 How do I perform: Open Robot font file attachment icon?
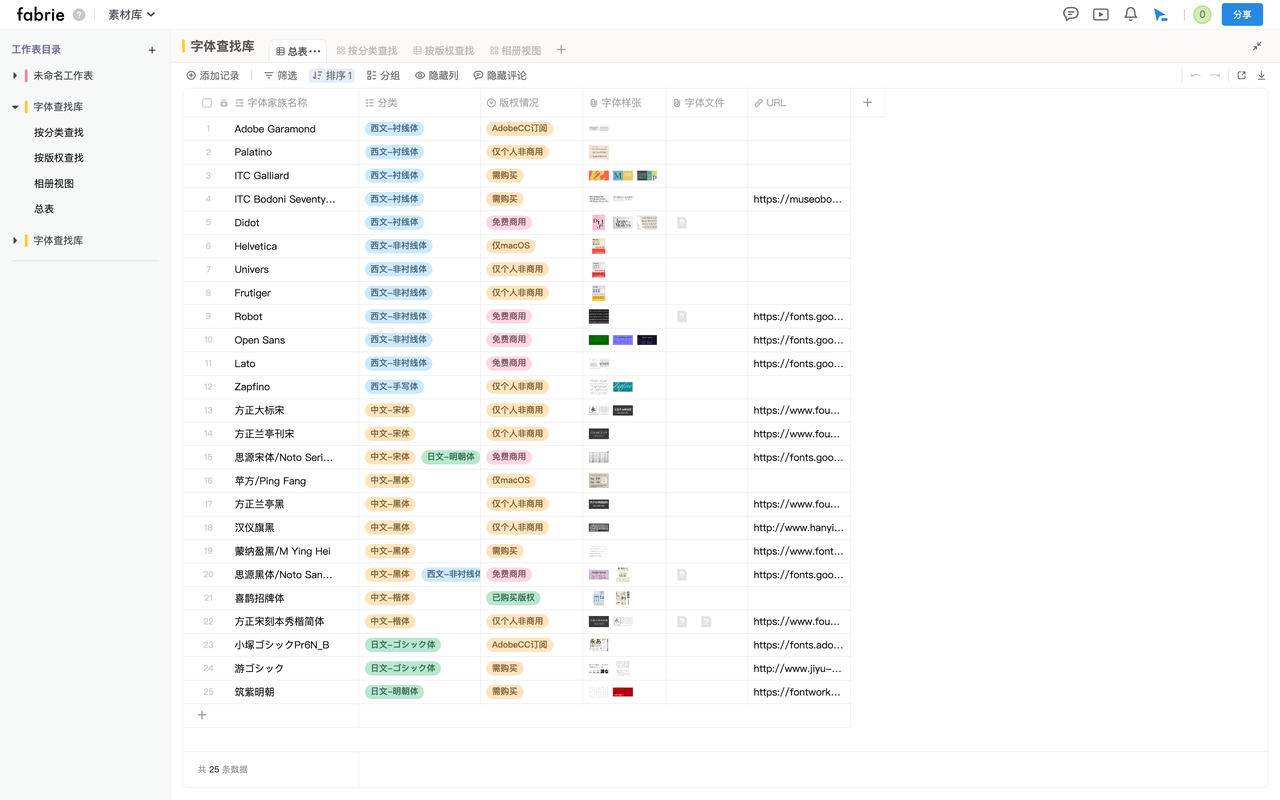click(x=682, y=316)
